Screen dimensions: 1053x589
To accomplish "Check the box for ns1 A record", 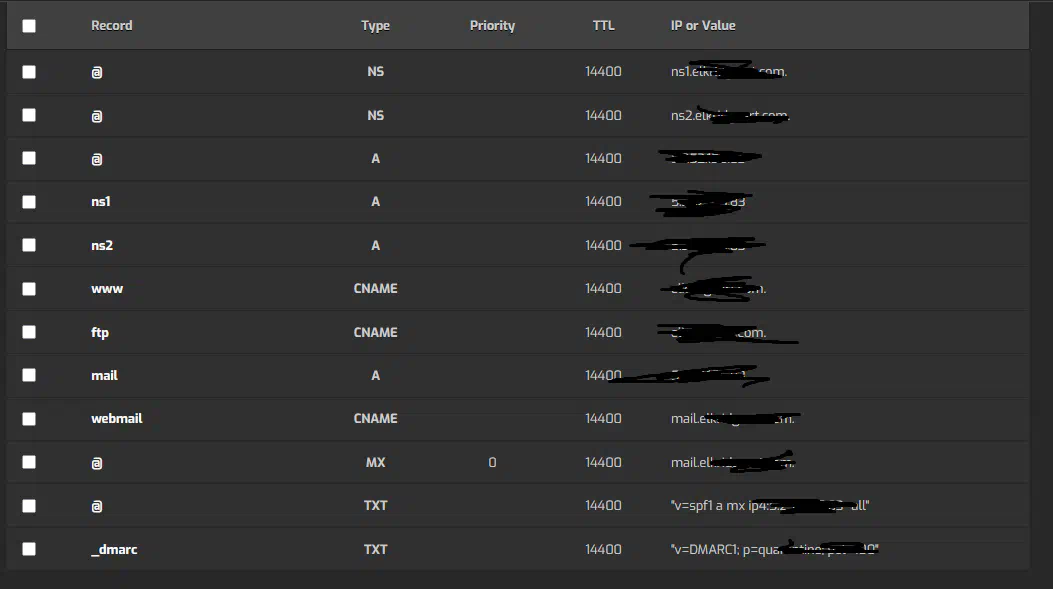I will (x=29, y=202).
